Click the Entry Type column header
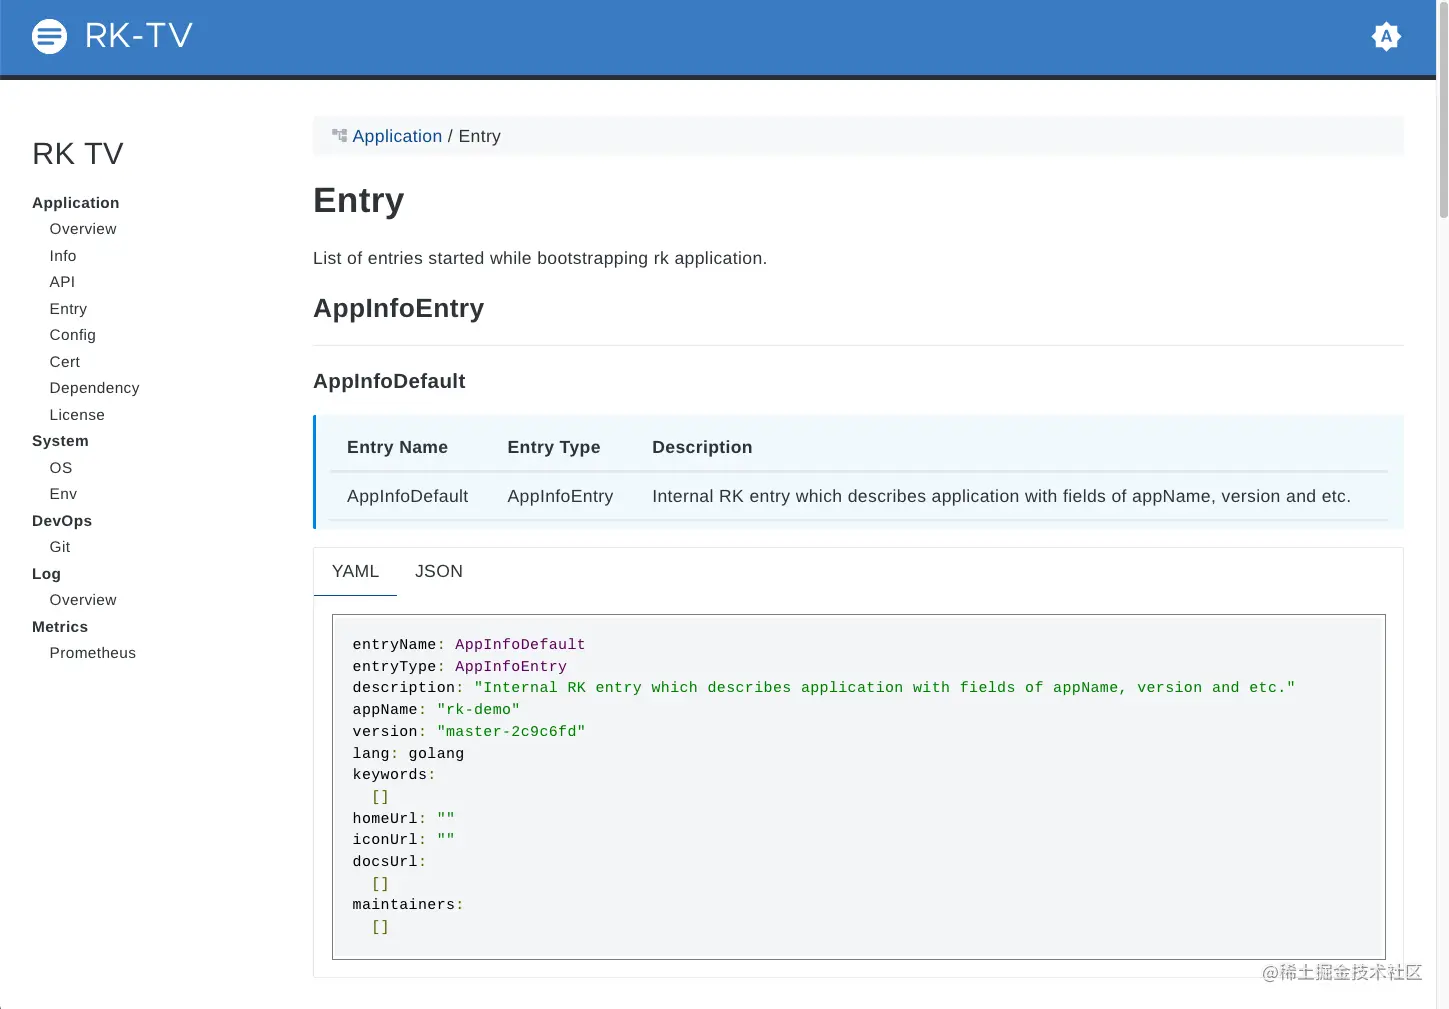The width and height of the screenshot is (1449, 1009). pos(554,447)
